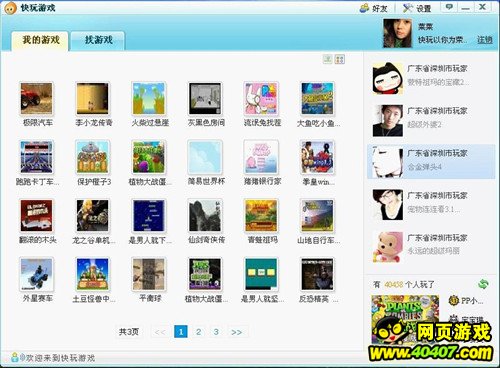Screen dimensions: 500x368
Task: Switch to the 我的游戏 tab
Action: point(40,41)
